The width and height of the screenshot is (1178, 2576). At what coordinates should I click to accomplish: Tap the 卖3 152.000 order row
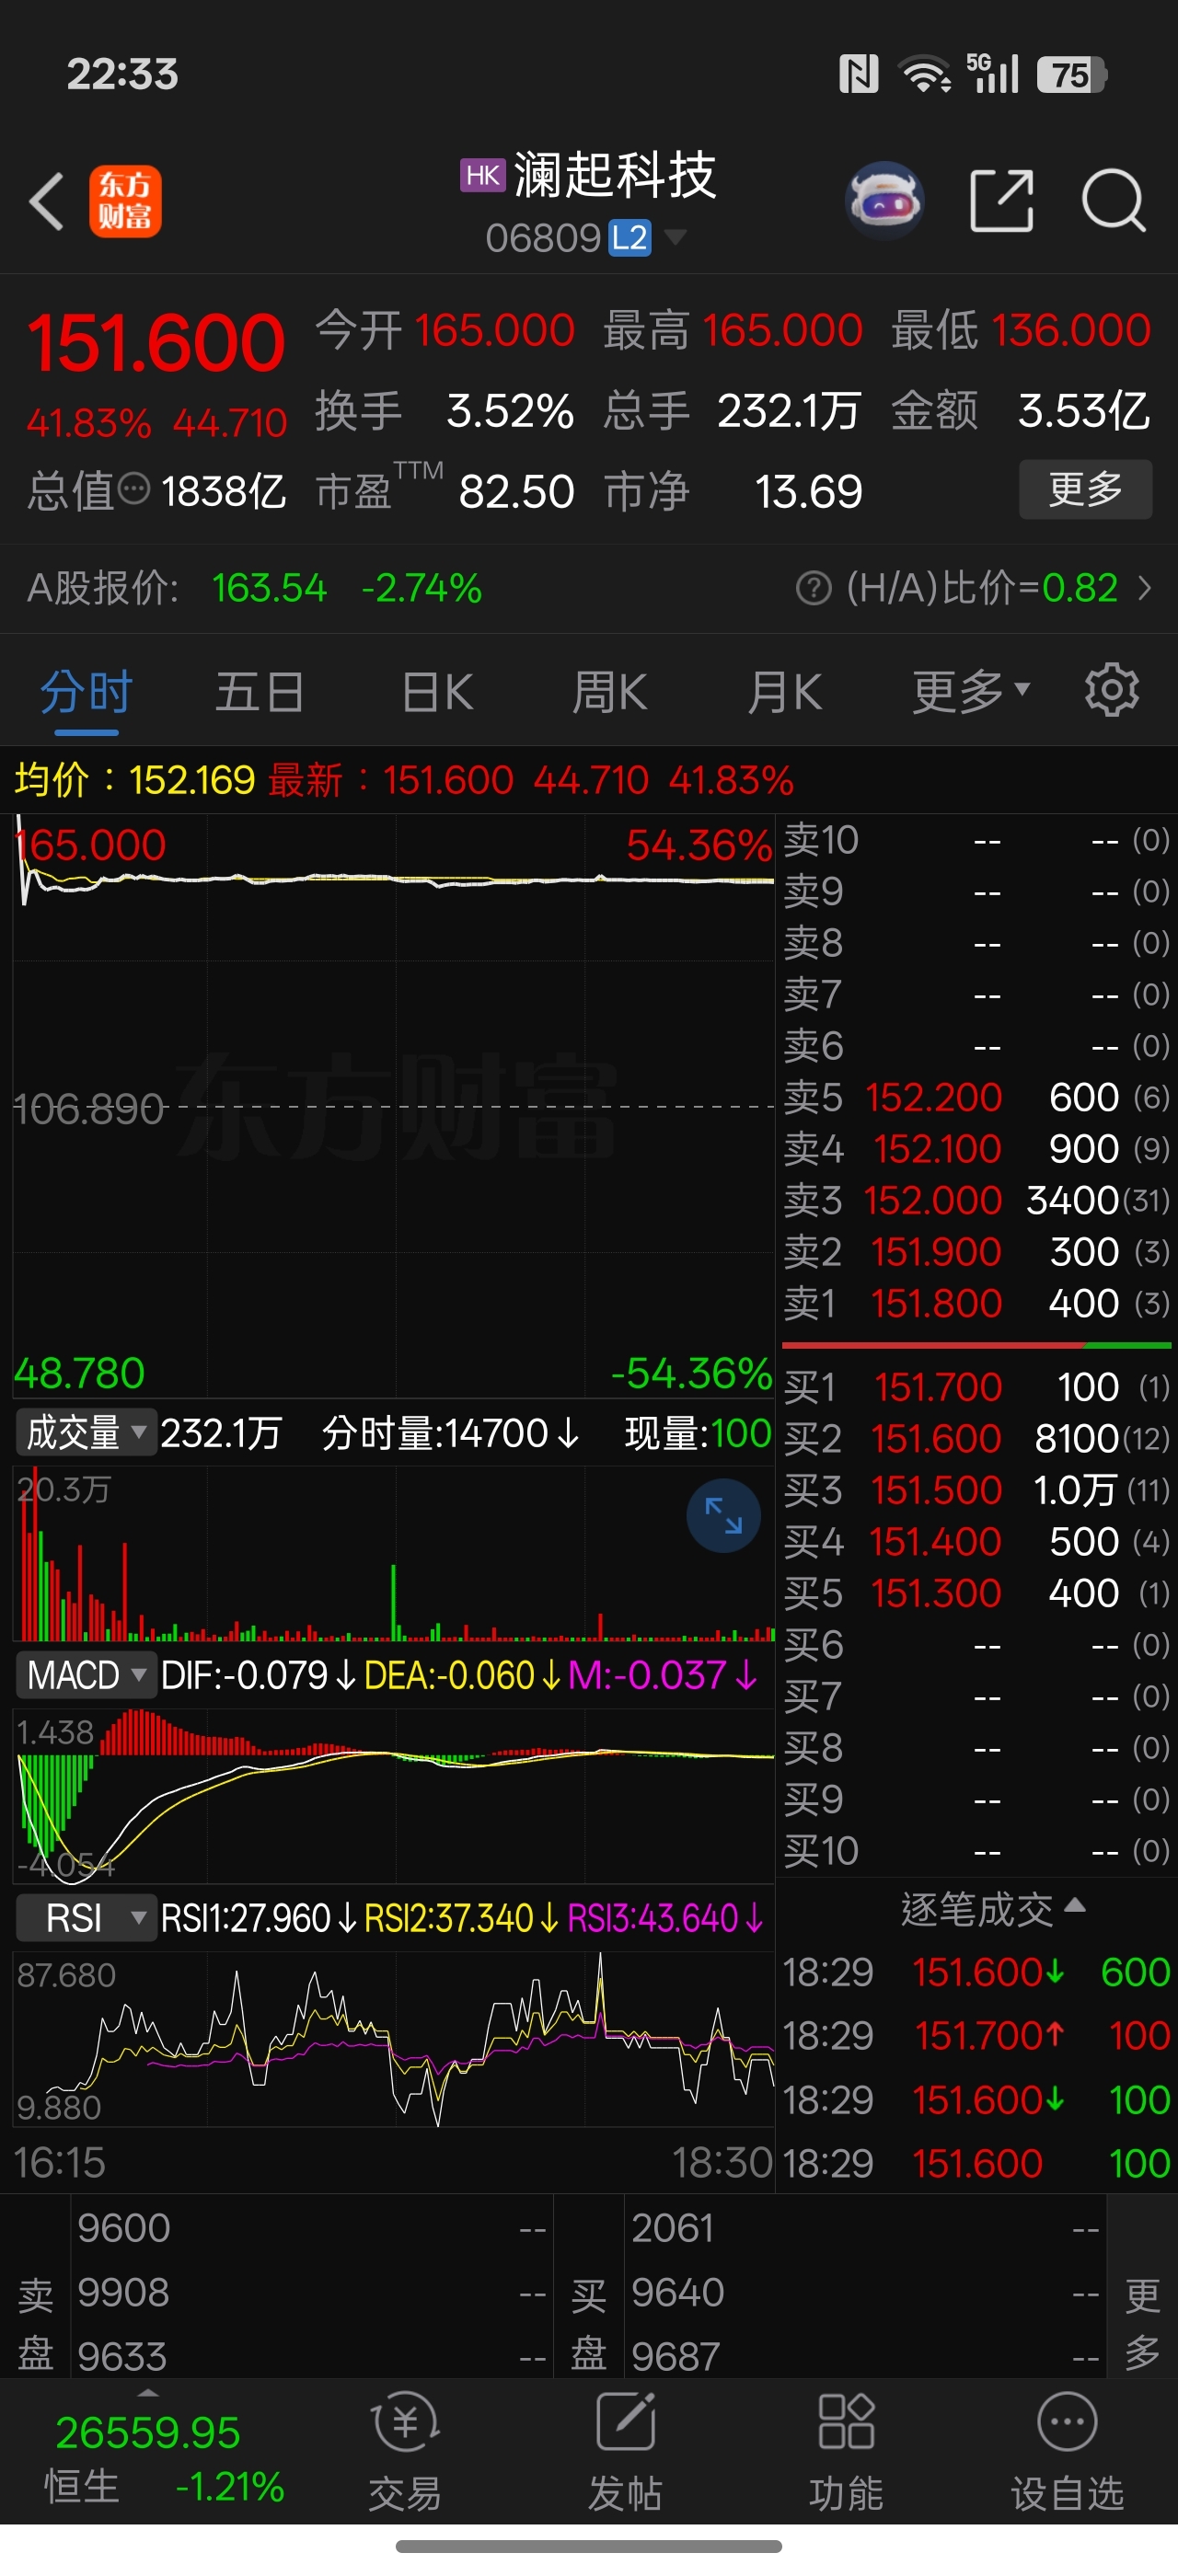point(976,1200)
